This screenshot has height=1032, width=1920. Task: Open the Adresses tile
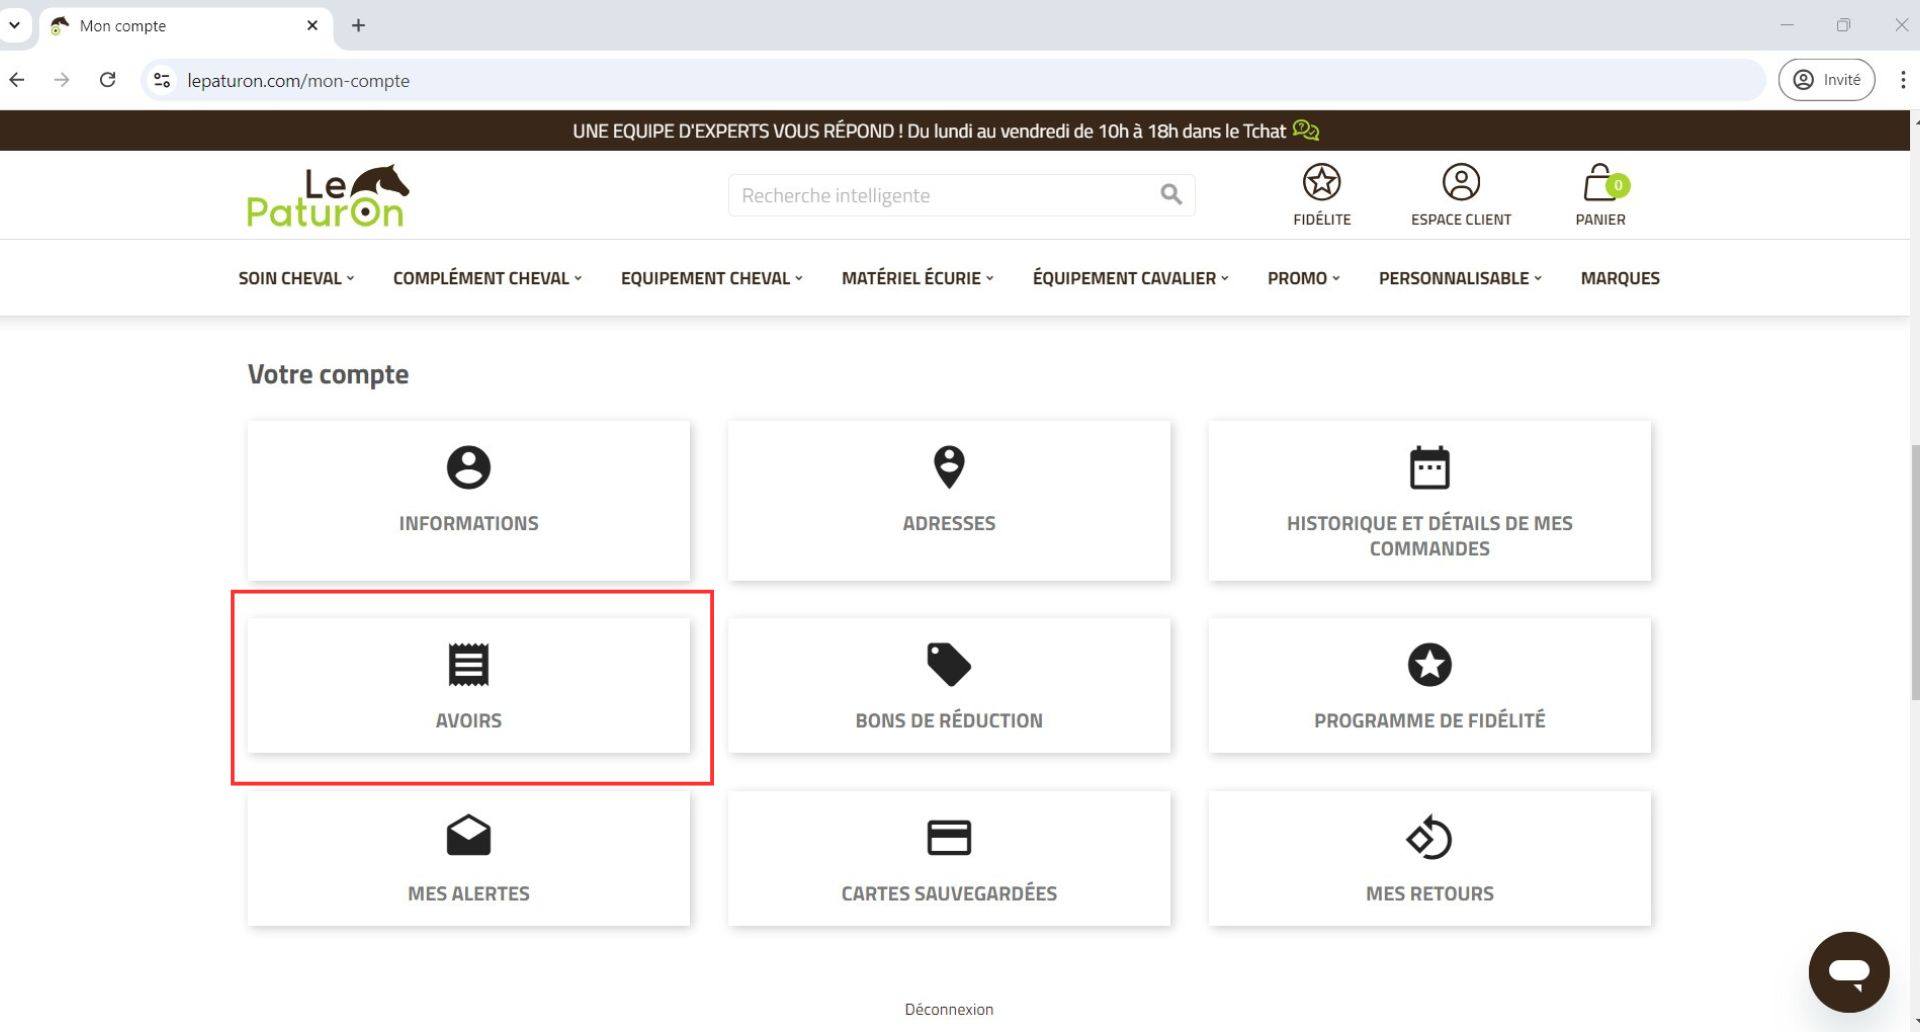pyautogui.click(x=948, y=500)
